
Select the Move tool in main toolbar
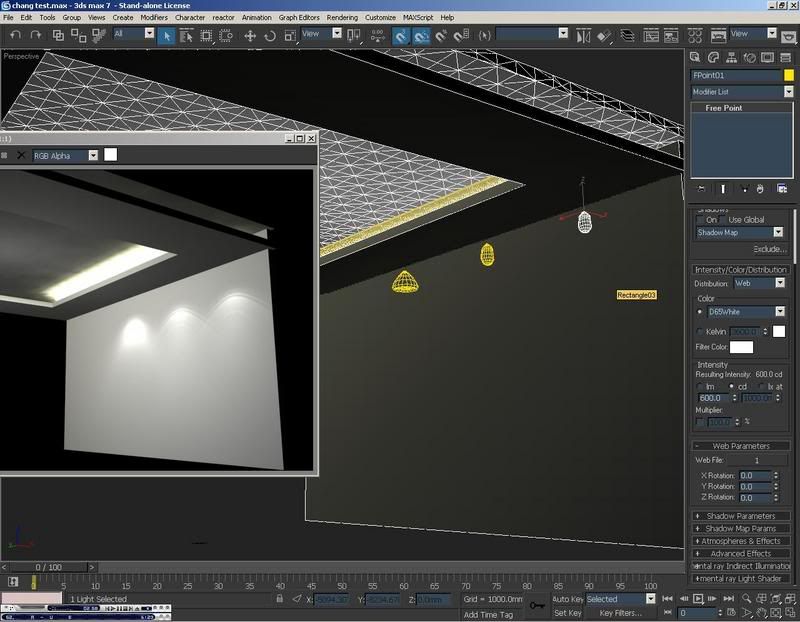click(250, 35)
